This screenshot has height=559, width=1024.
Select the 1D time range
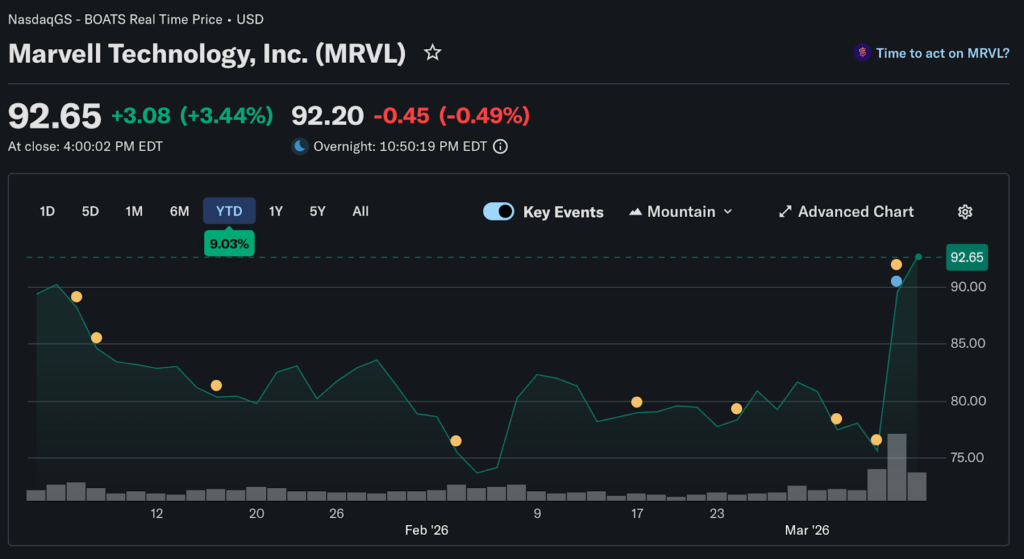(x=47, y=211)
